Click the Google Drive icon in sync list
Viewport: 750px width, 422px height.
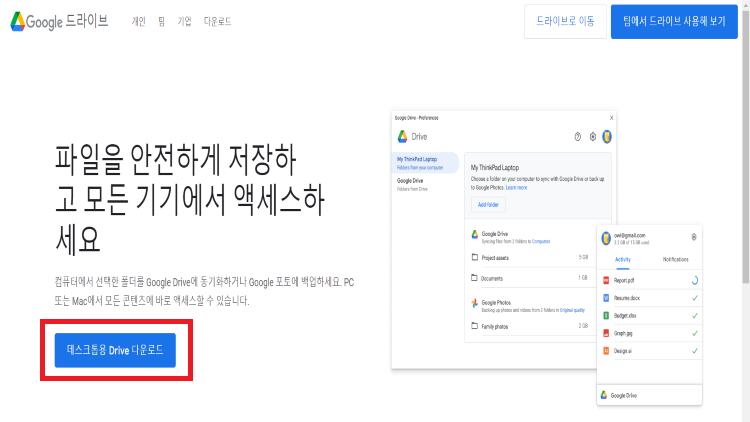pyautogui.click(x=474, y=234)
